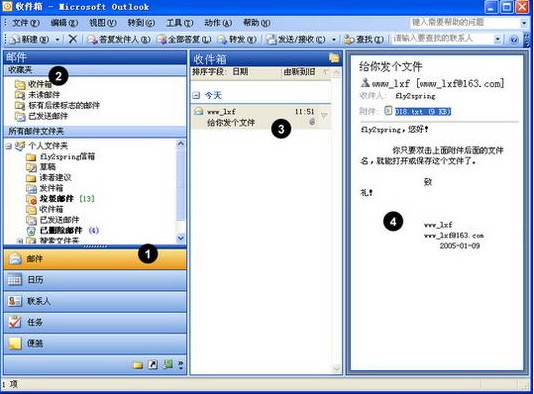Viewport: 534px width, 394px height.
Task: Open Sent Items (已发送邮件) under Personal Folders
Action: pos(53,220)
